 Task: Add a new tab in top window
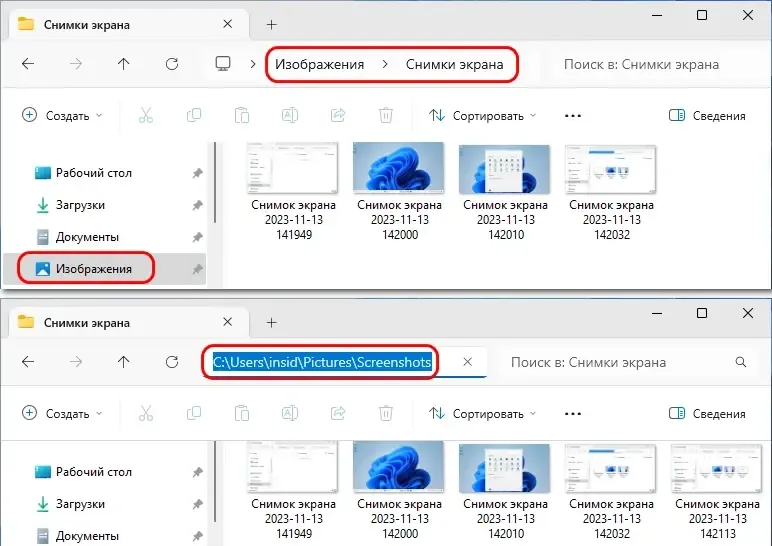pyautogui.click(x=271, y=24)
